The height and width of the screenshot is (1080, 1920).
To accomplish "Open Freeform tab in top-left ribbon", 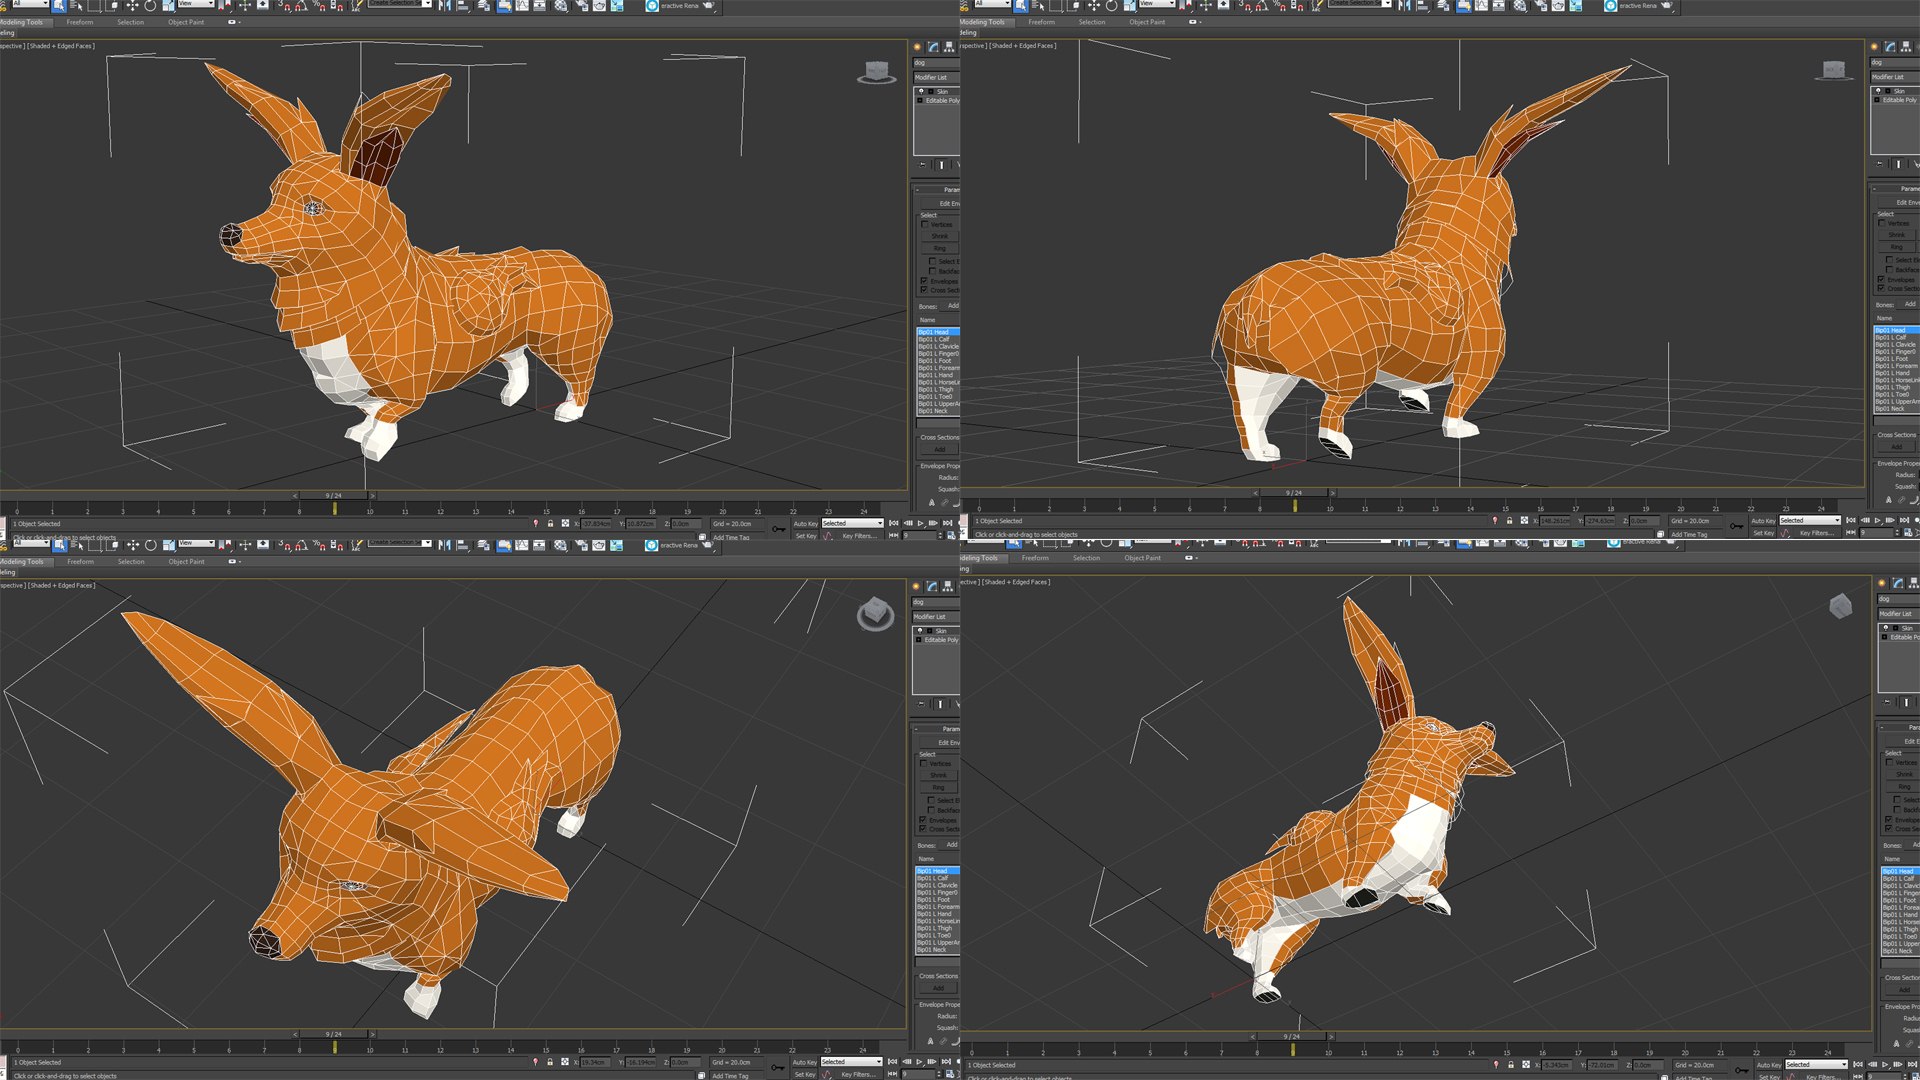I will [x=80, y=22].
